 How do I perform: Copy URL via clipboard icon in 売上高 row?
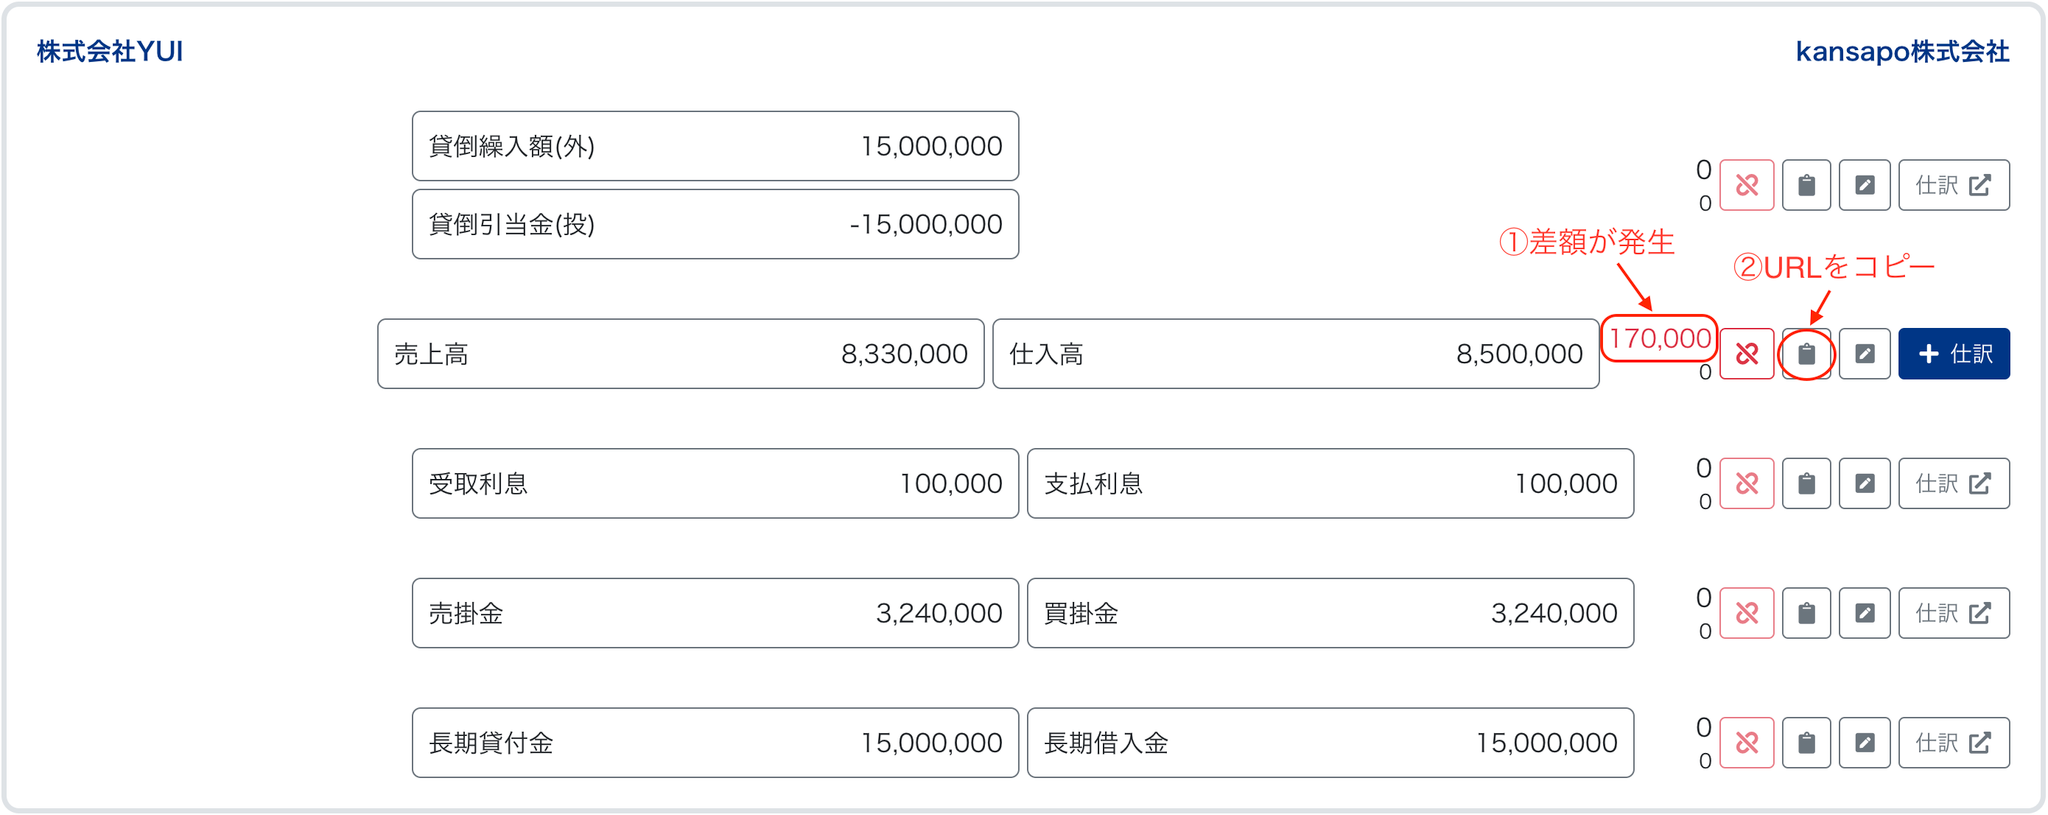coord(1806,354)
